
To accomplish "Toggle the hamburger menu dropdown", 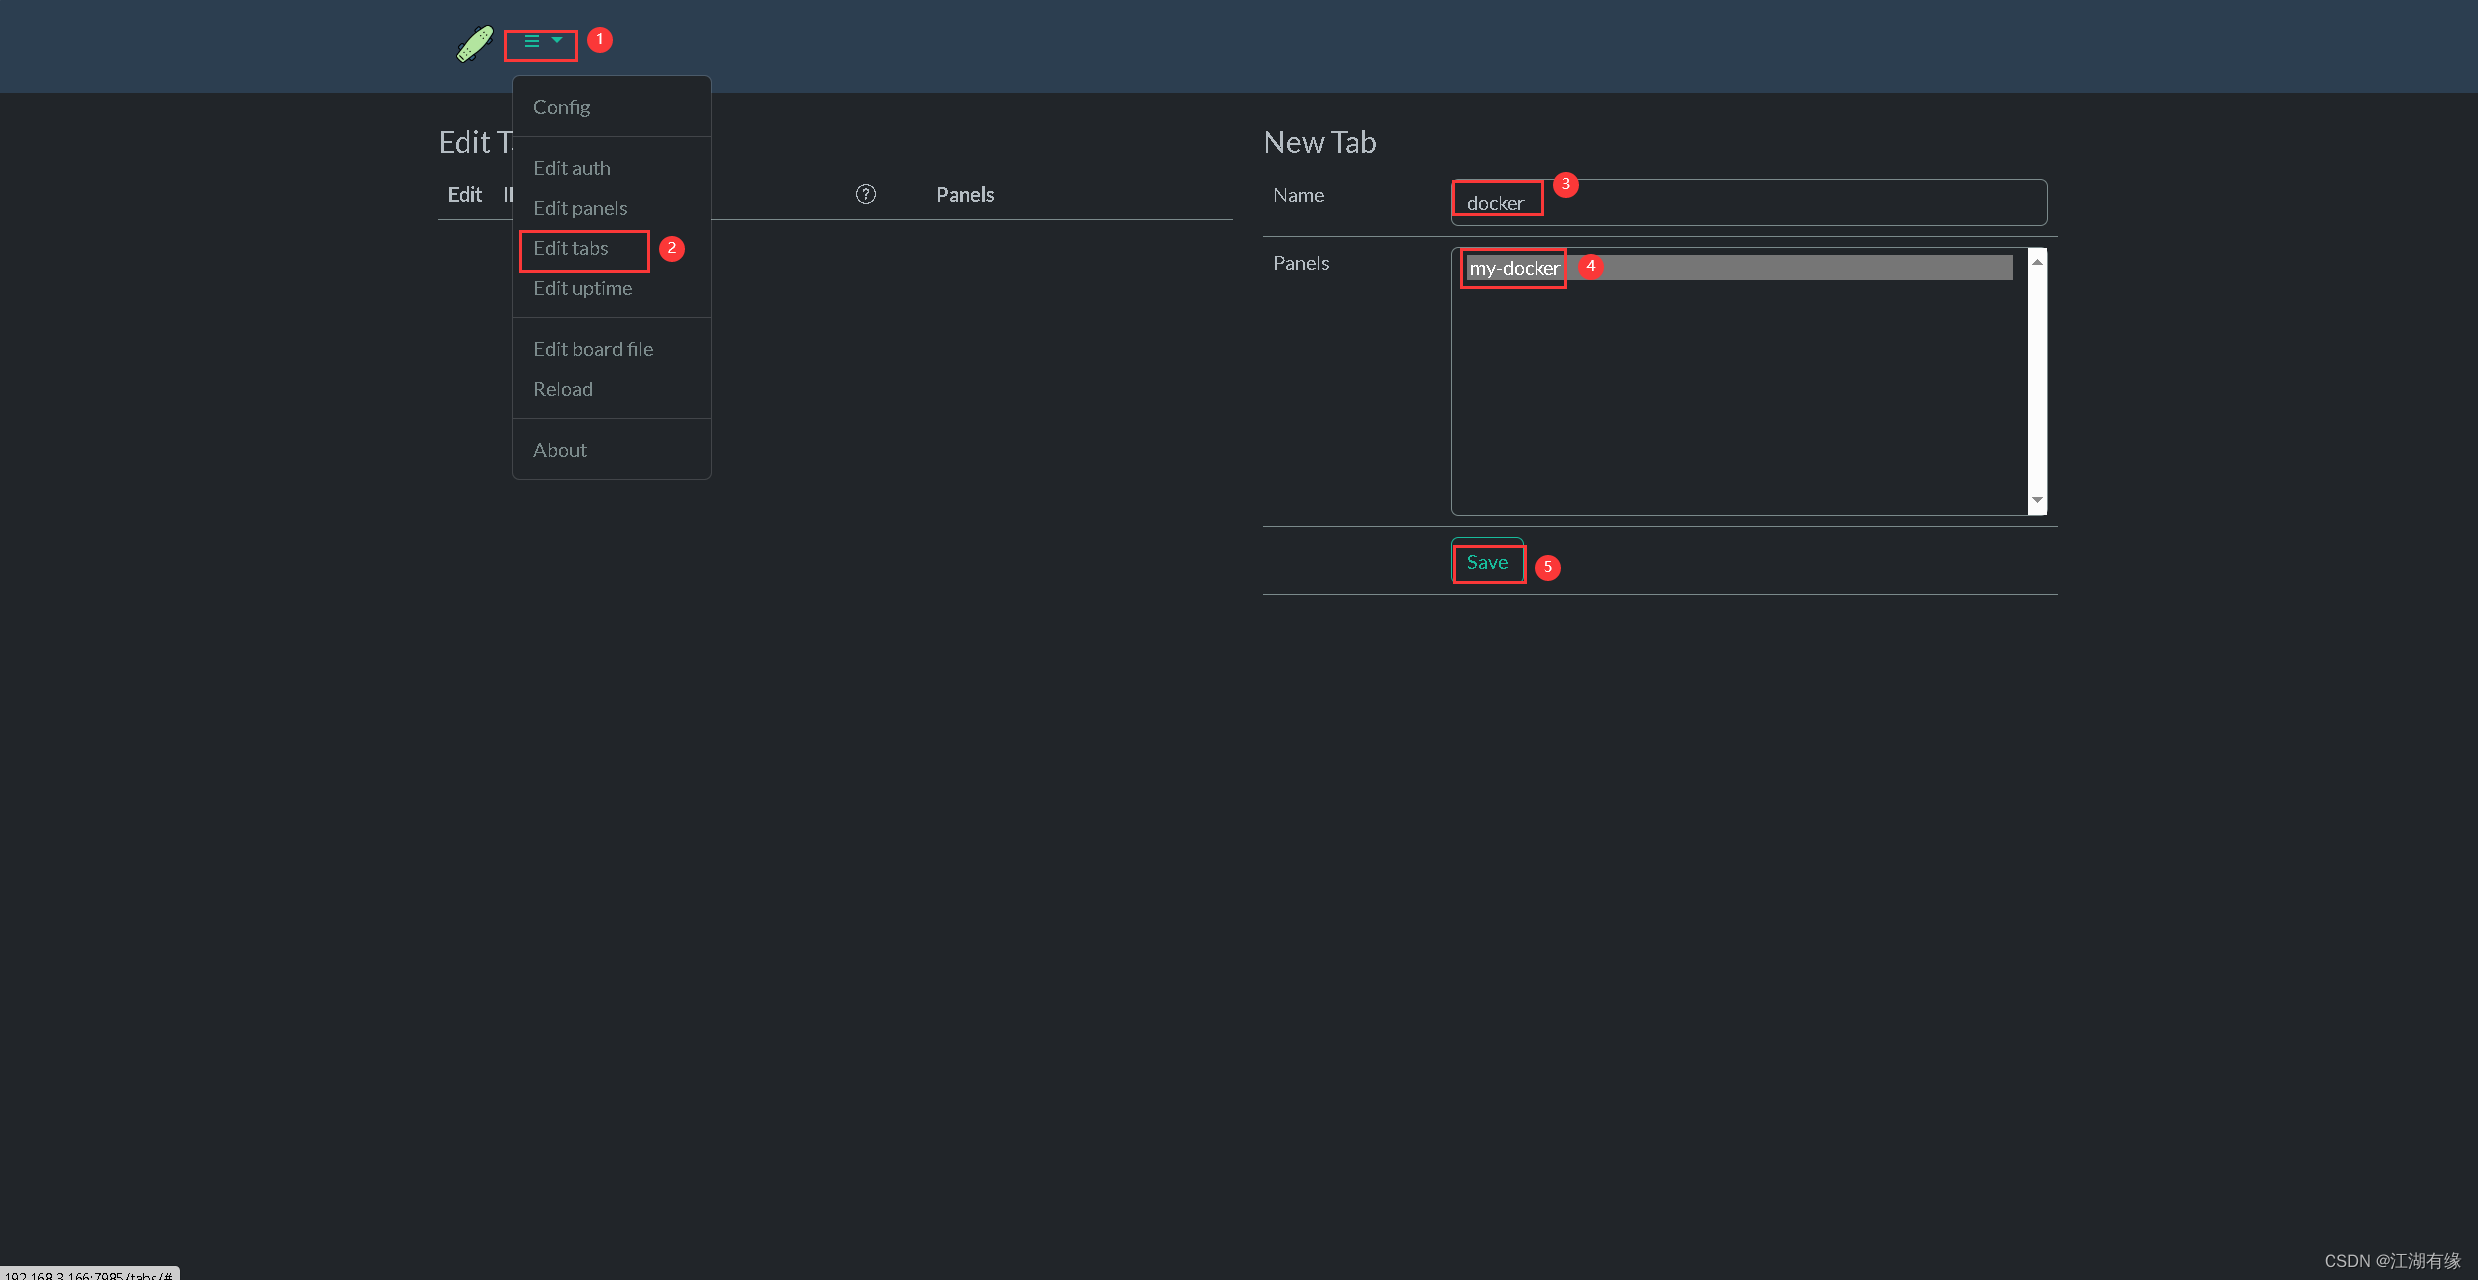I will (x=541, y=42).
